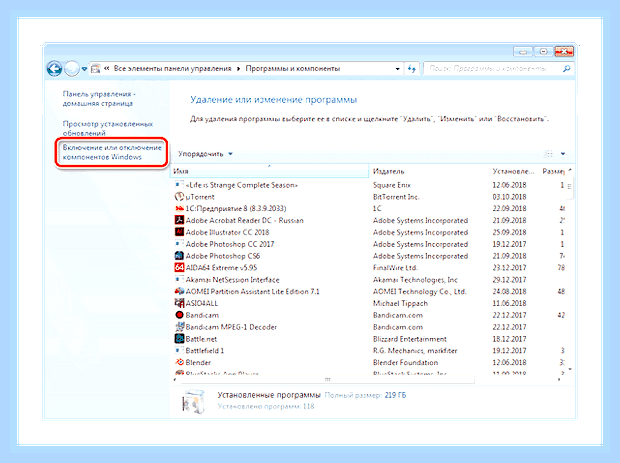Click install date '24.08.2018' cell

pos(509,291)
